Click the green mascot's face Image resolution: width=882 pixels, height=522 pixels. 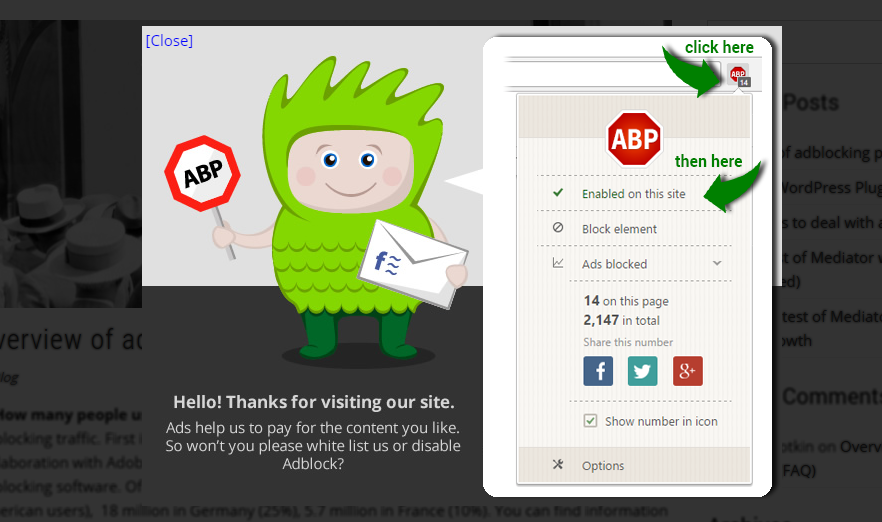coord(350,170)
